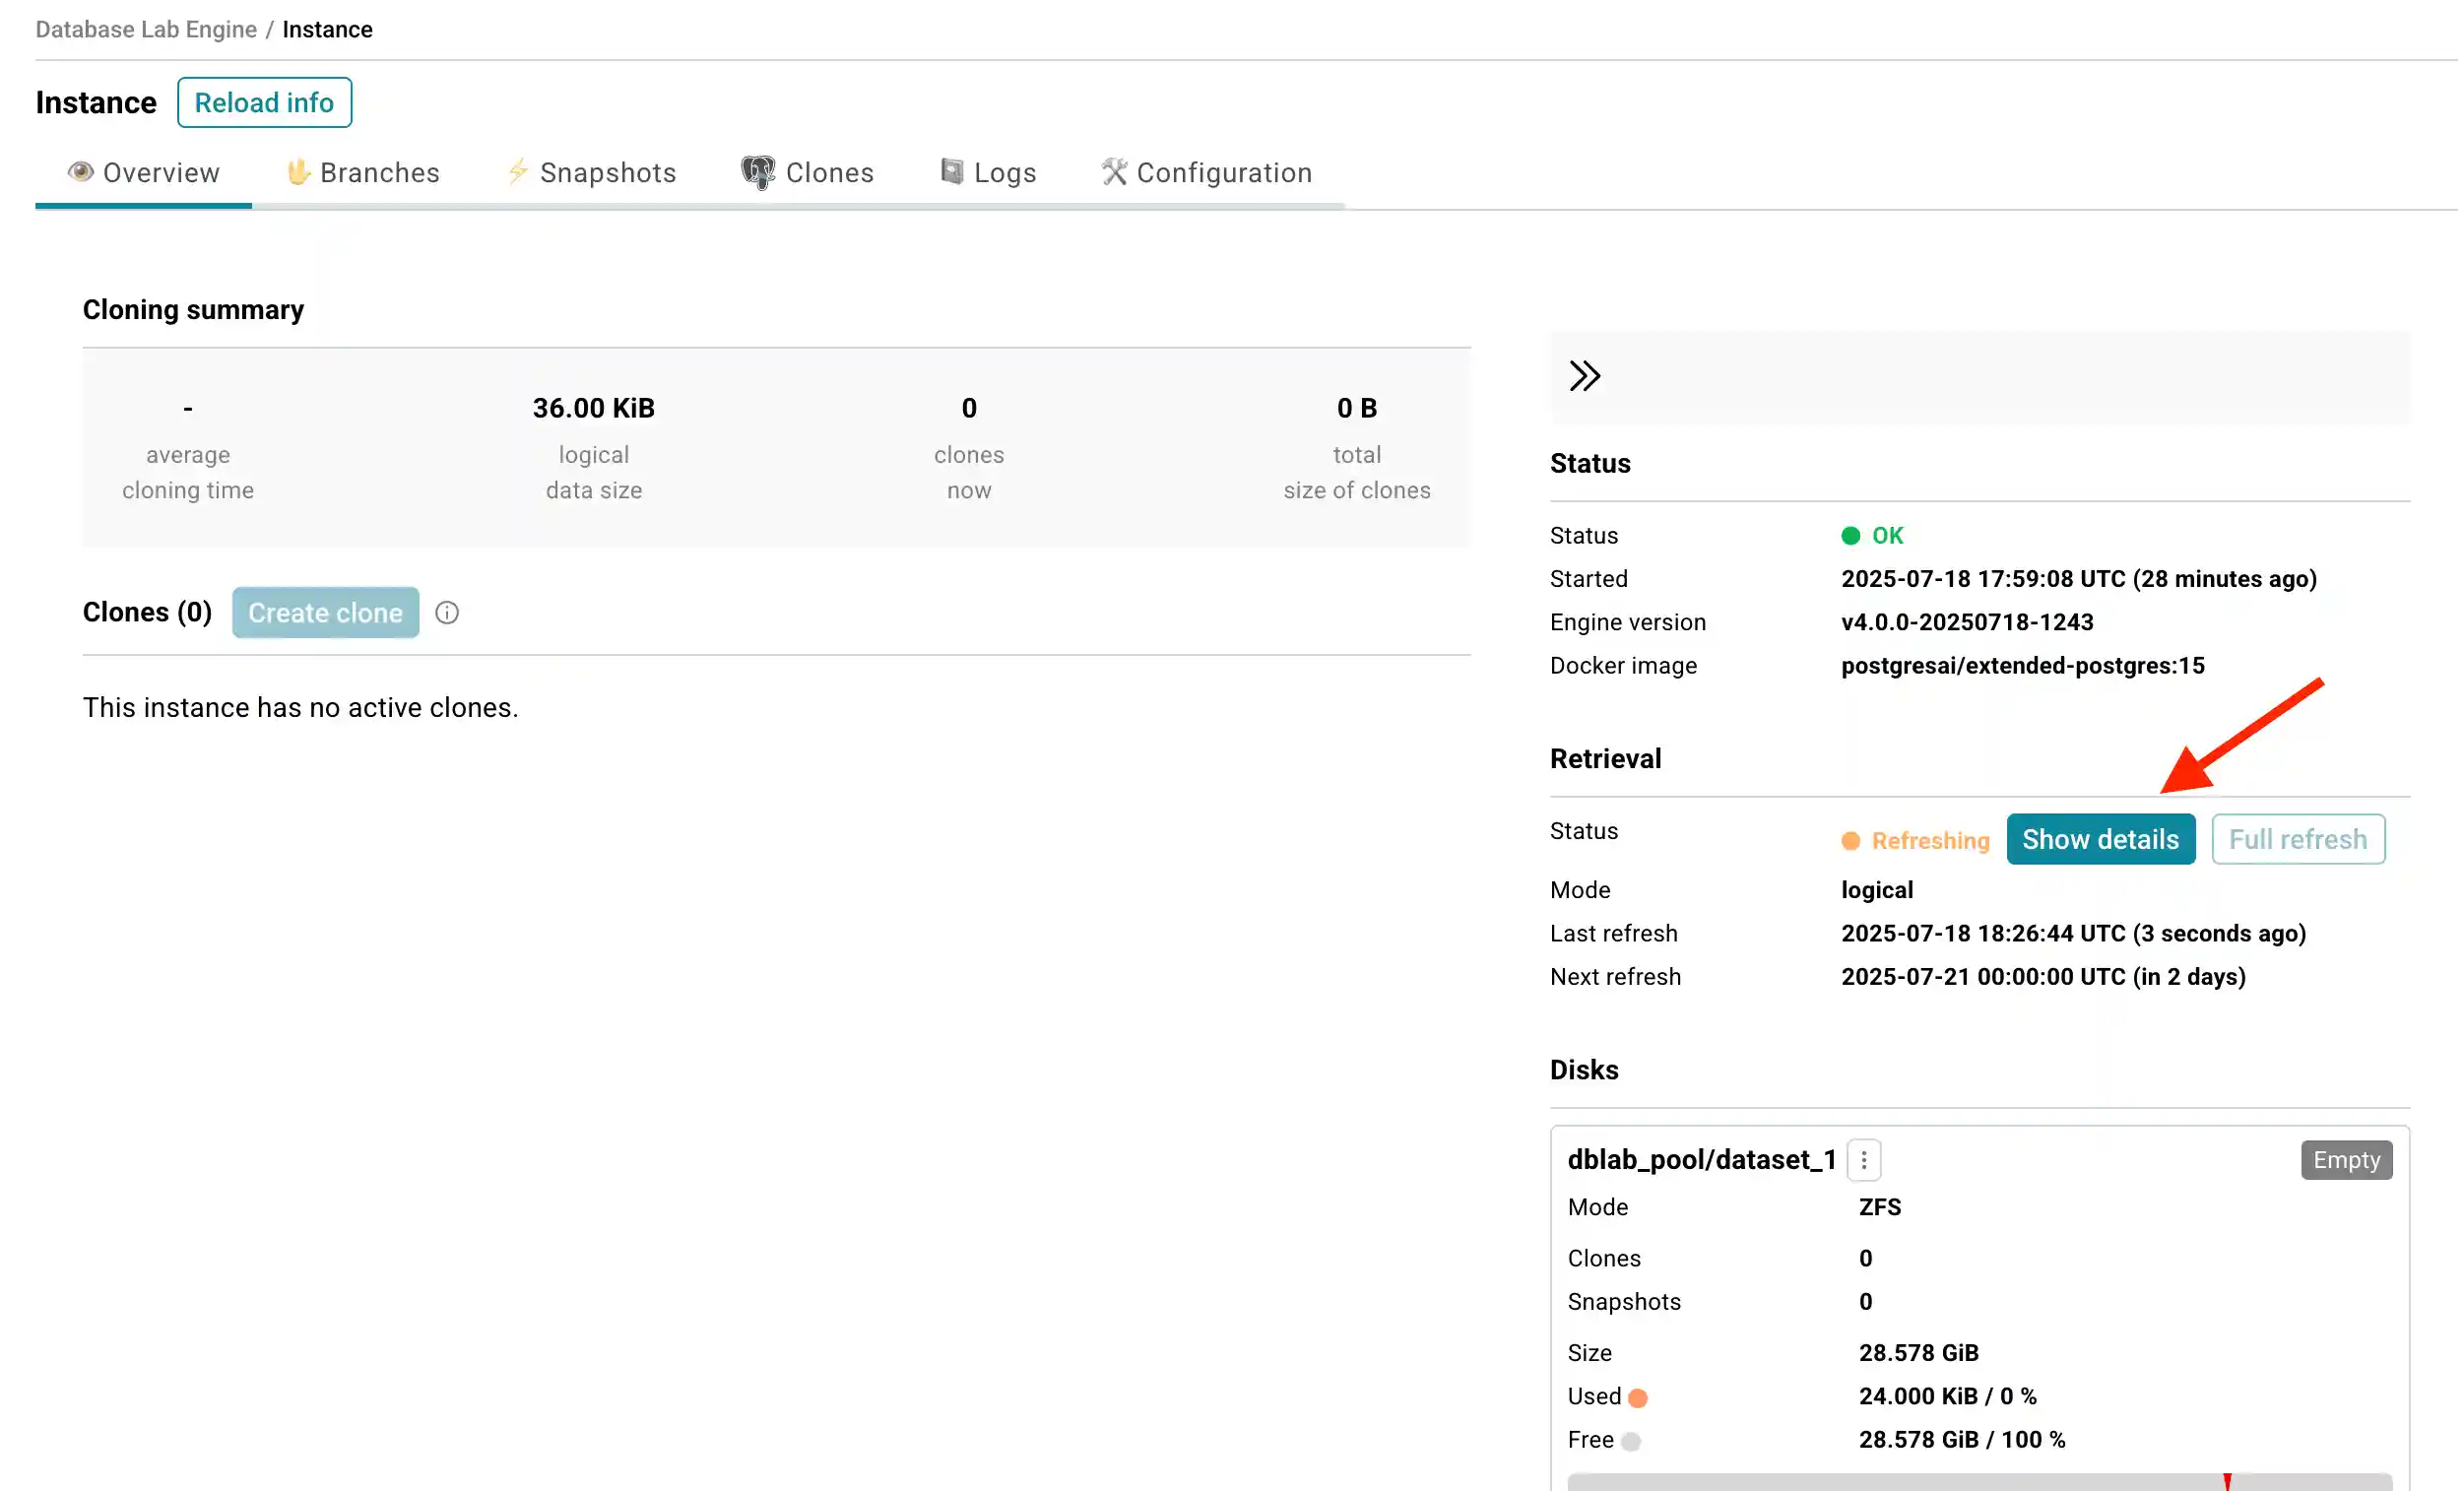Viewport: 2464px width, 1491px height.
Task: Click the Reload info button
Action: point(264,102)
